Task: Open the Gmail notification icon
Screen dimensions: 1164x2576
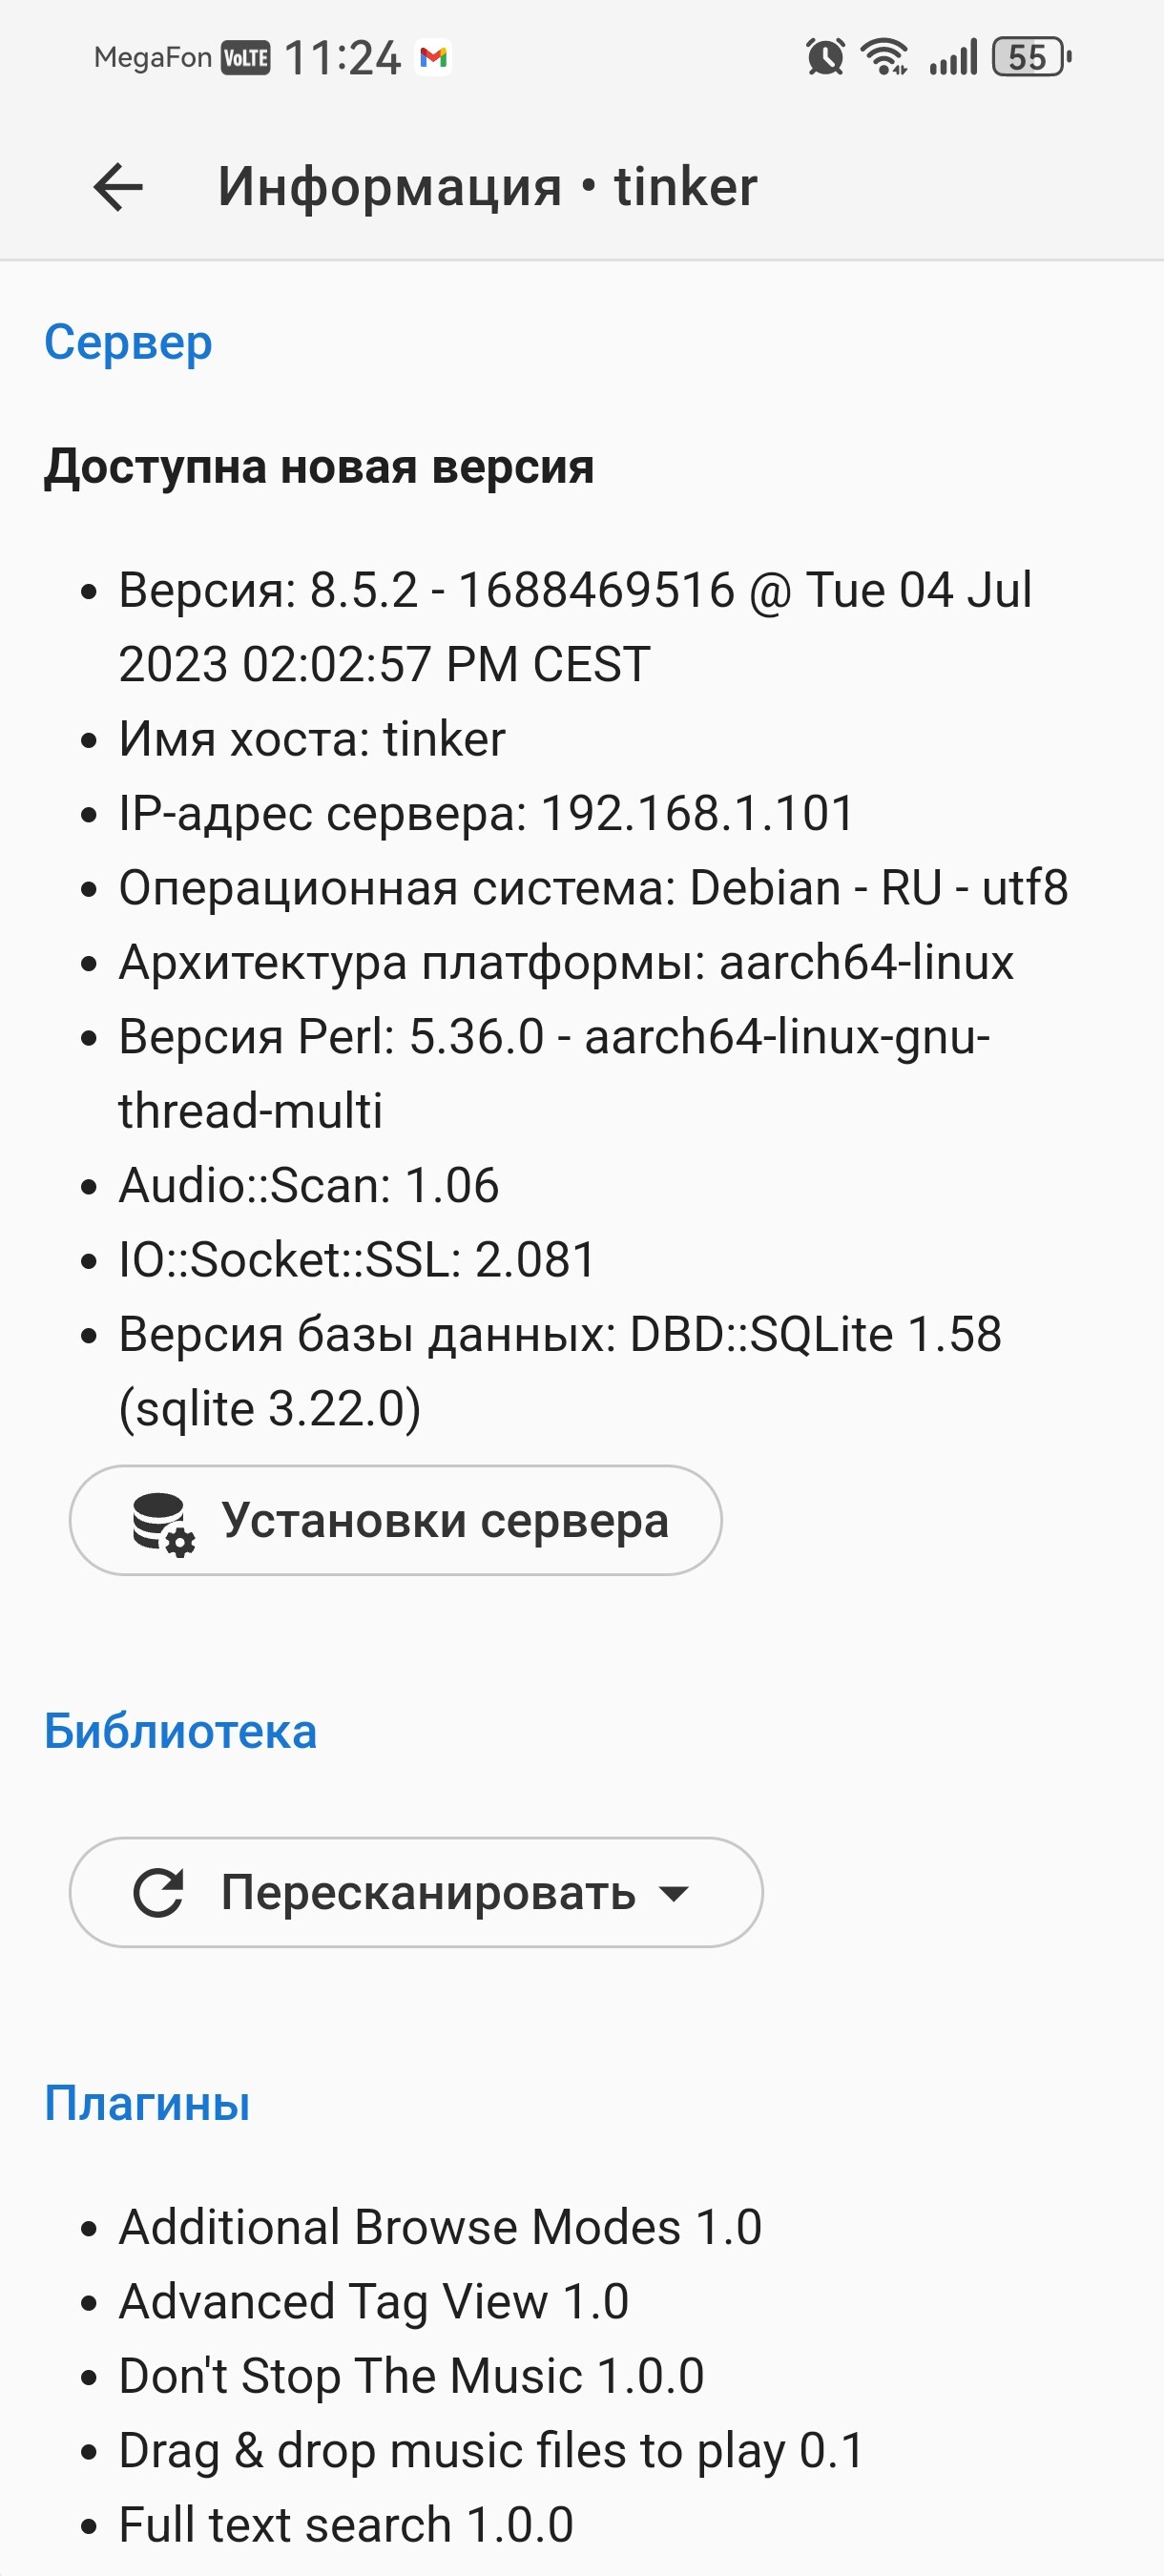Action: (433, 57)
